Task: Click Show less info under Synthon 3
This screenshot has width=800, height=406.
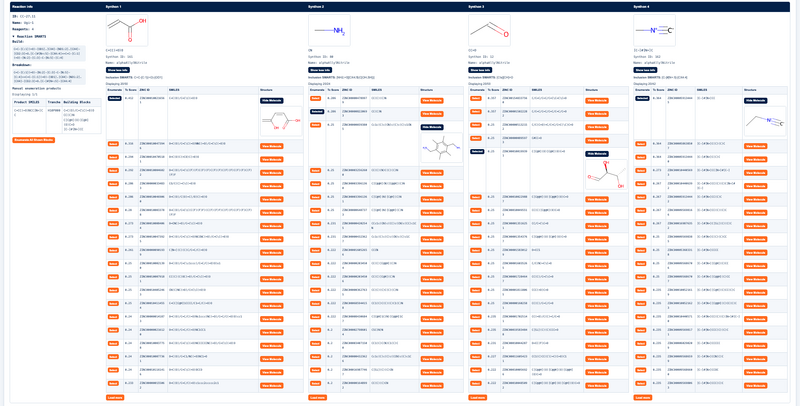Action: pos(481,70)
